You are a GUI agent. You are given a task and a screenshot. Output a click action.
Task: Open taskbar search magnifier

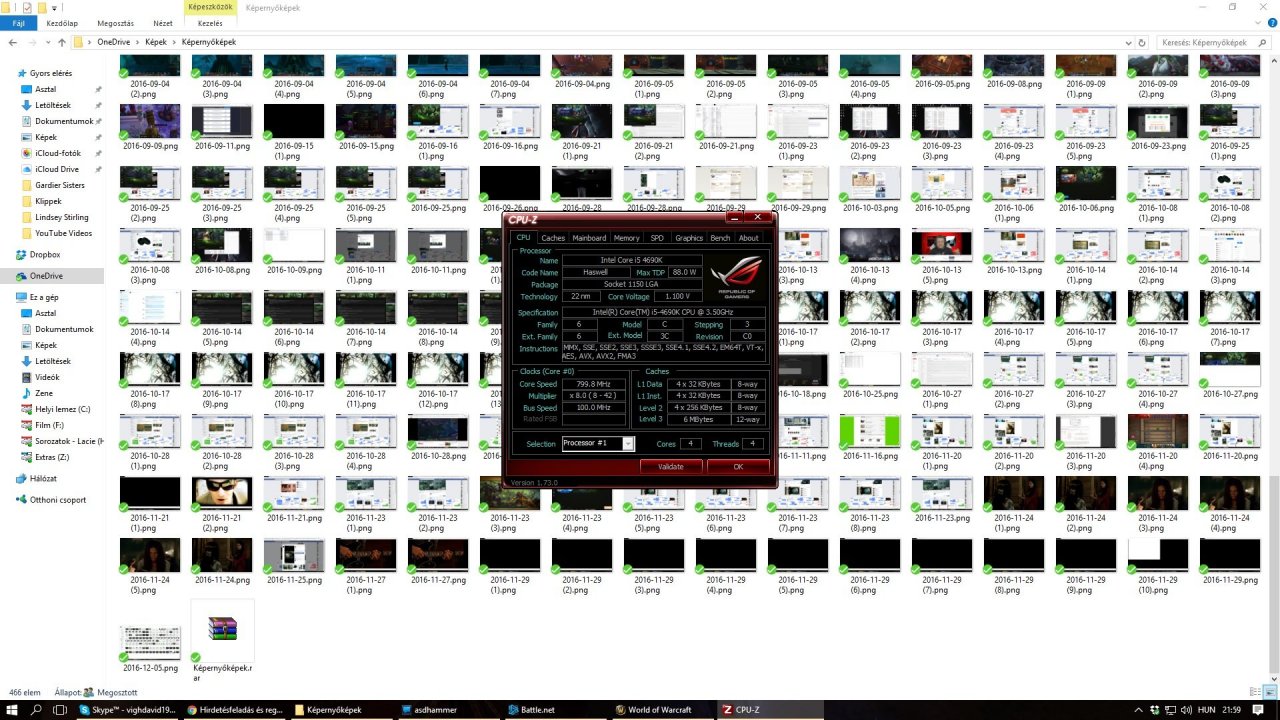(x=36, y=710)
